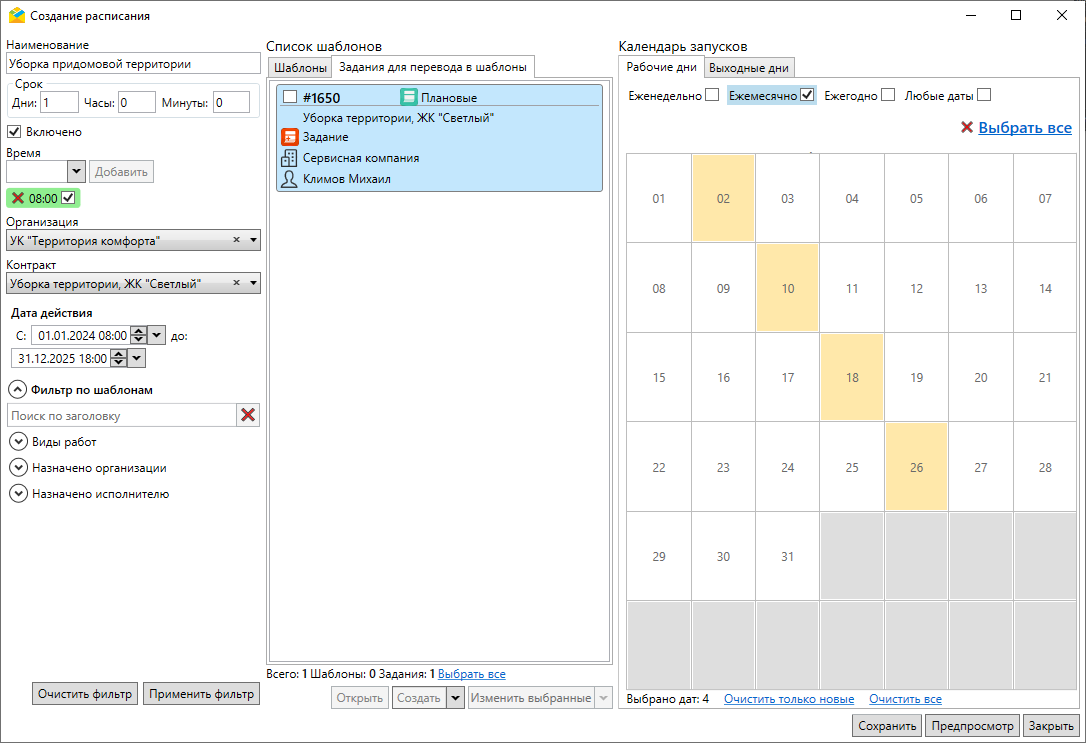
Task: Click the Сервисная компания building icon
Action: [x=290, y=158]
